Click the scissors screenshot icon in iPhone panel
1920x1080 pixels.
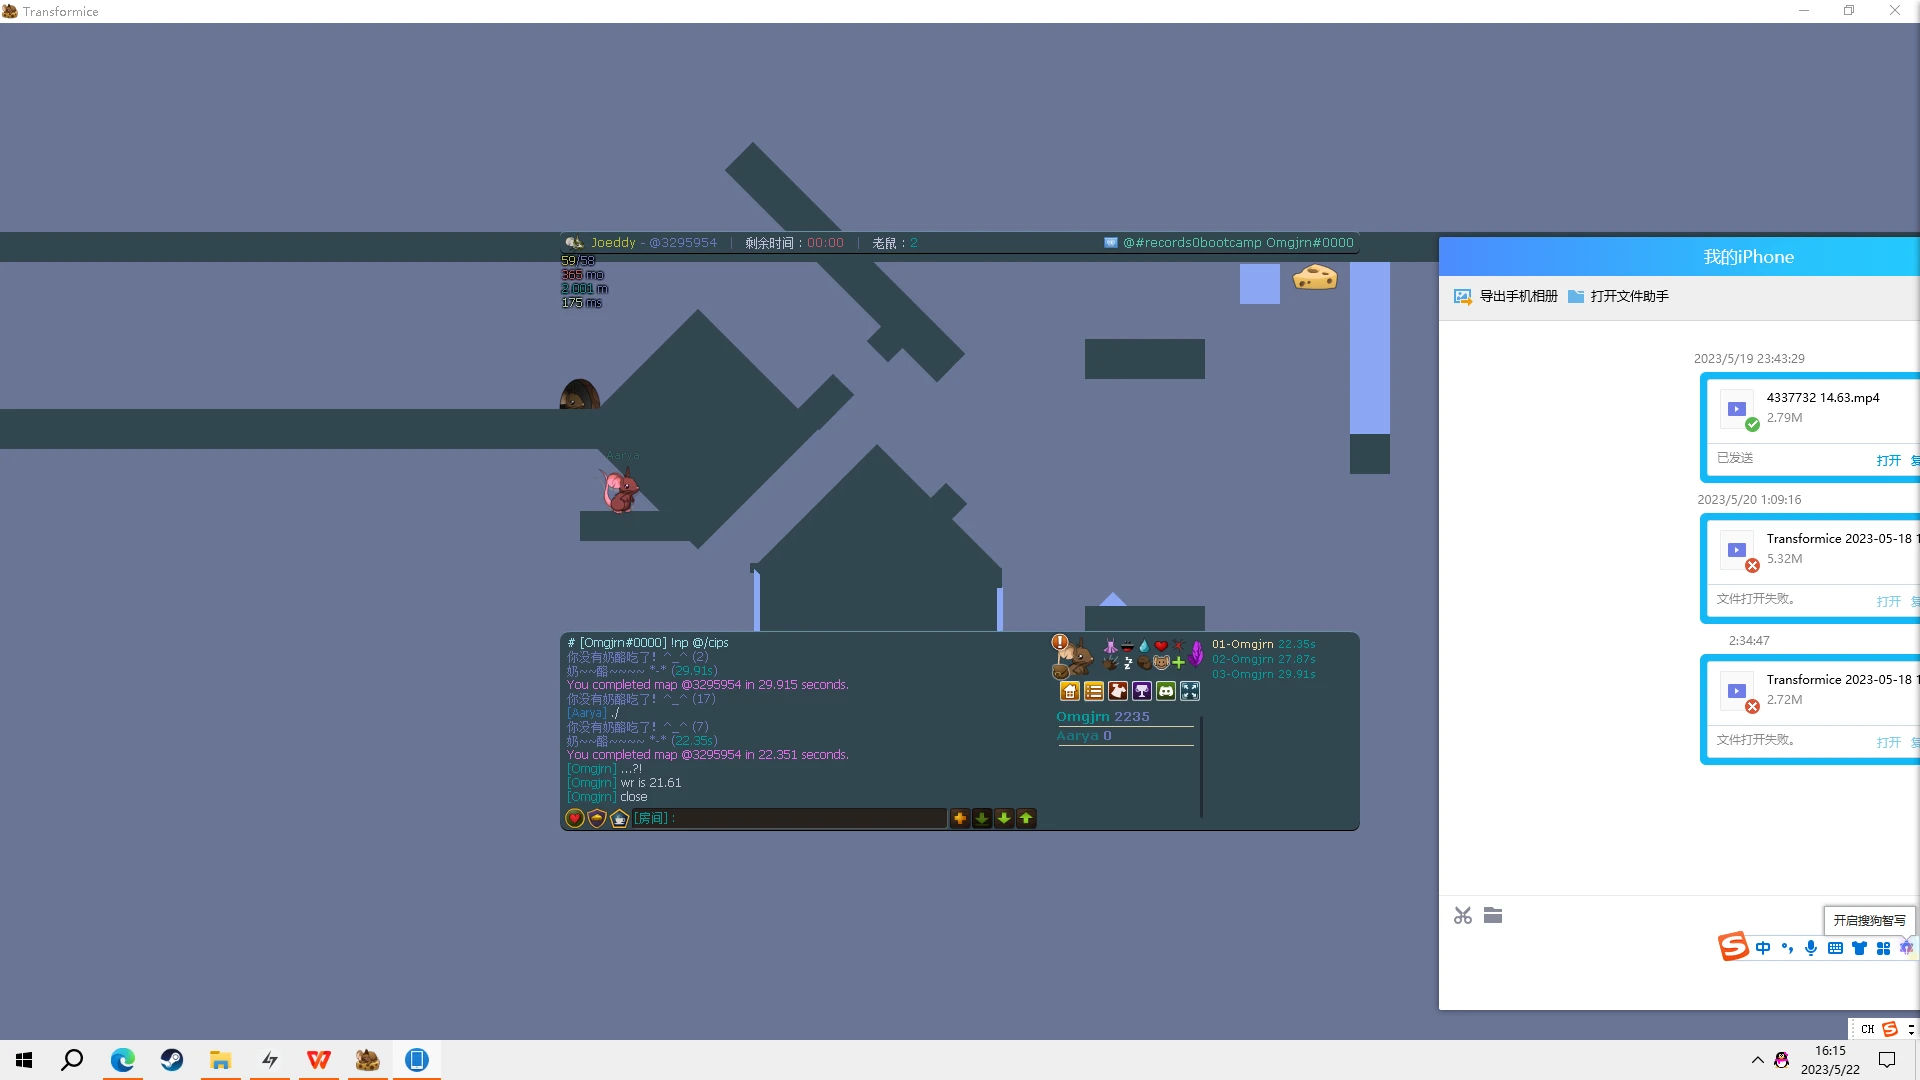1463,916
